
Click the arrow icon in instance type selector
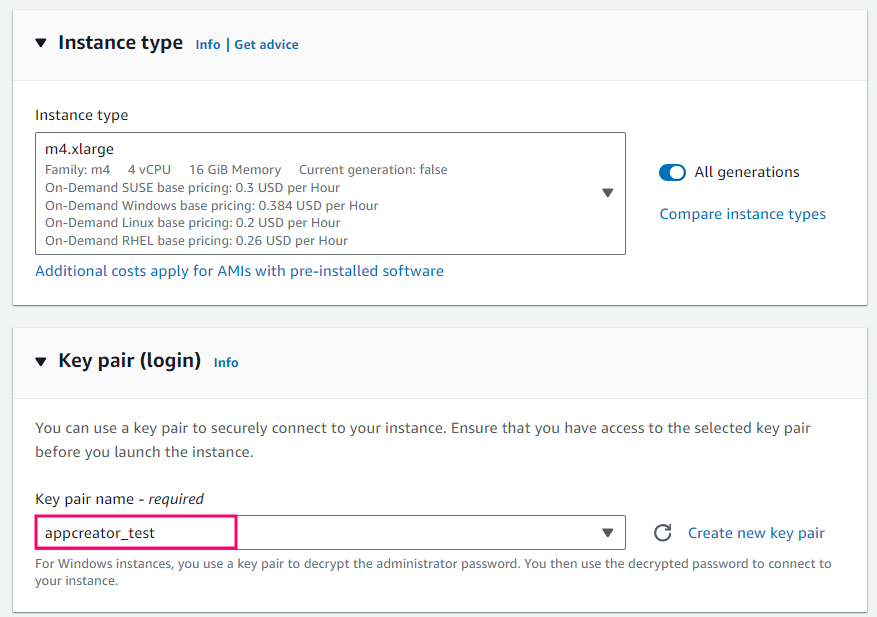coord(607,193)
